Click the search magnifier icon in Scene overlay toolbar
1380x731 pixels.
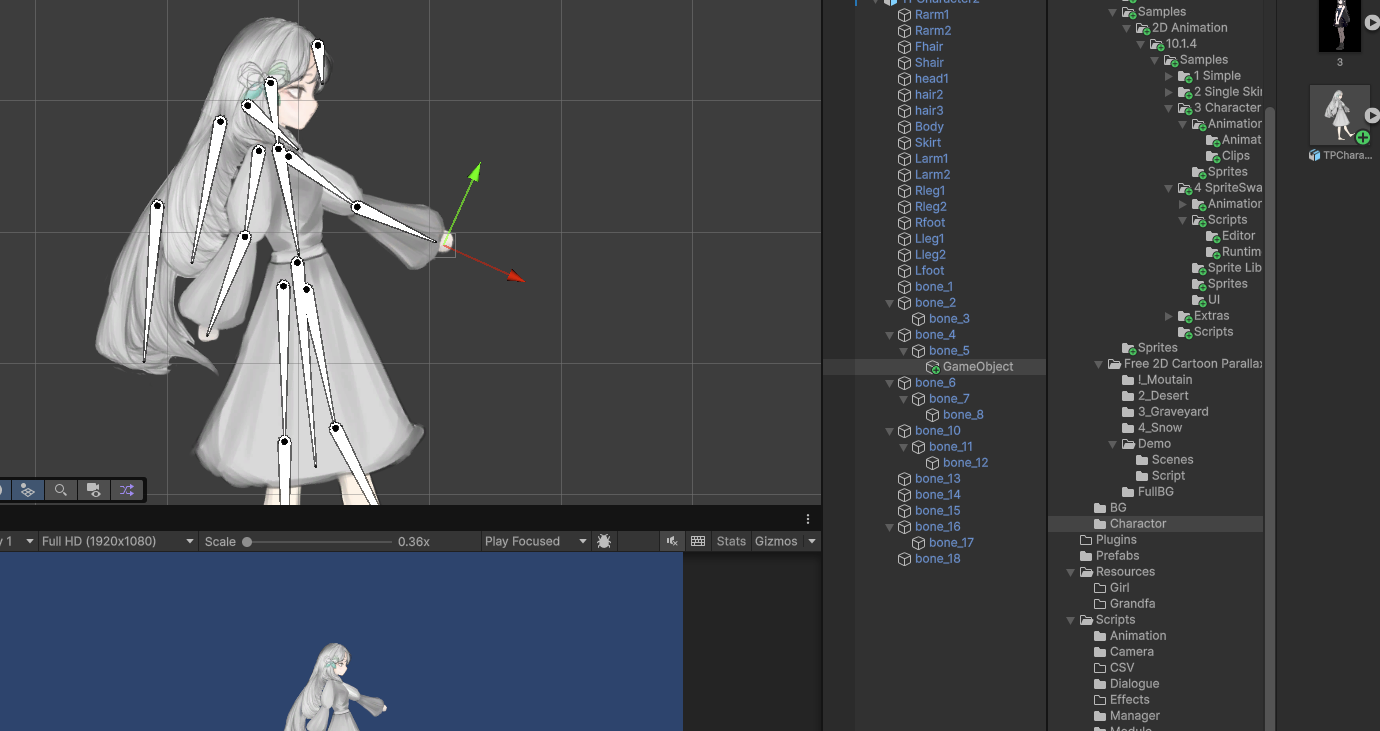tap(61, 490)
